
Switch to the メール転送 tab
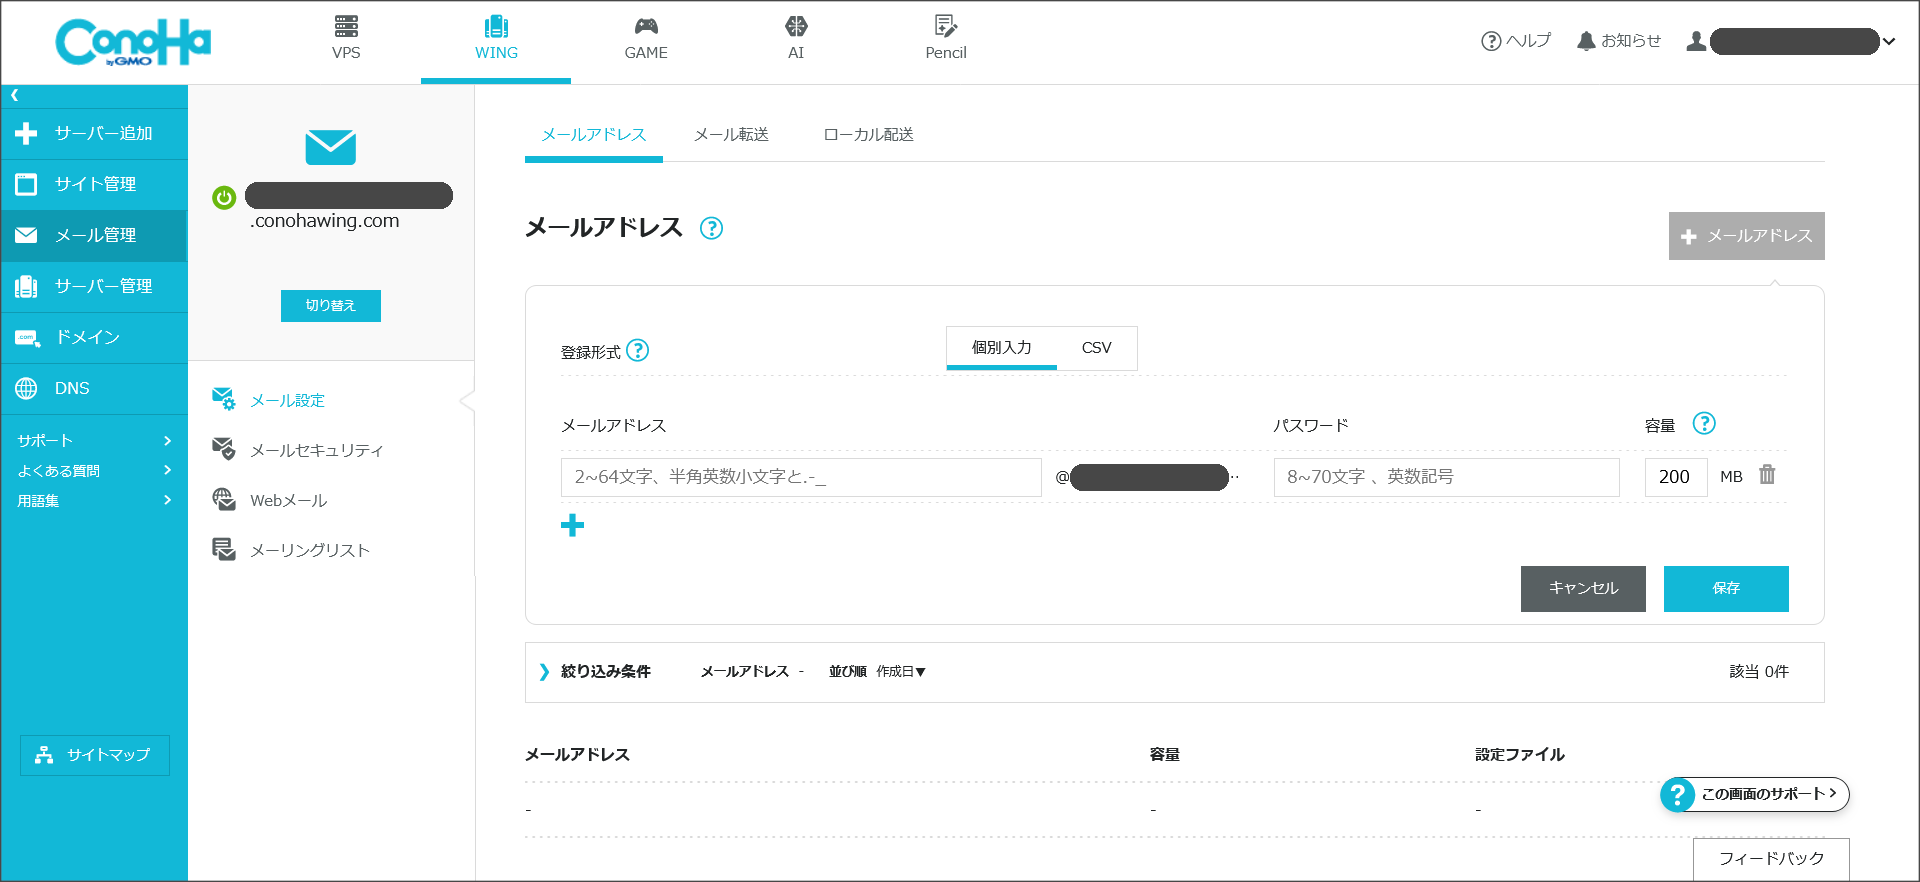(x=731, y=135)
